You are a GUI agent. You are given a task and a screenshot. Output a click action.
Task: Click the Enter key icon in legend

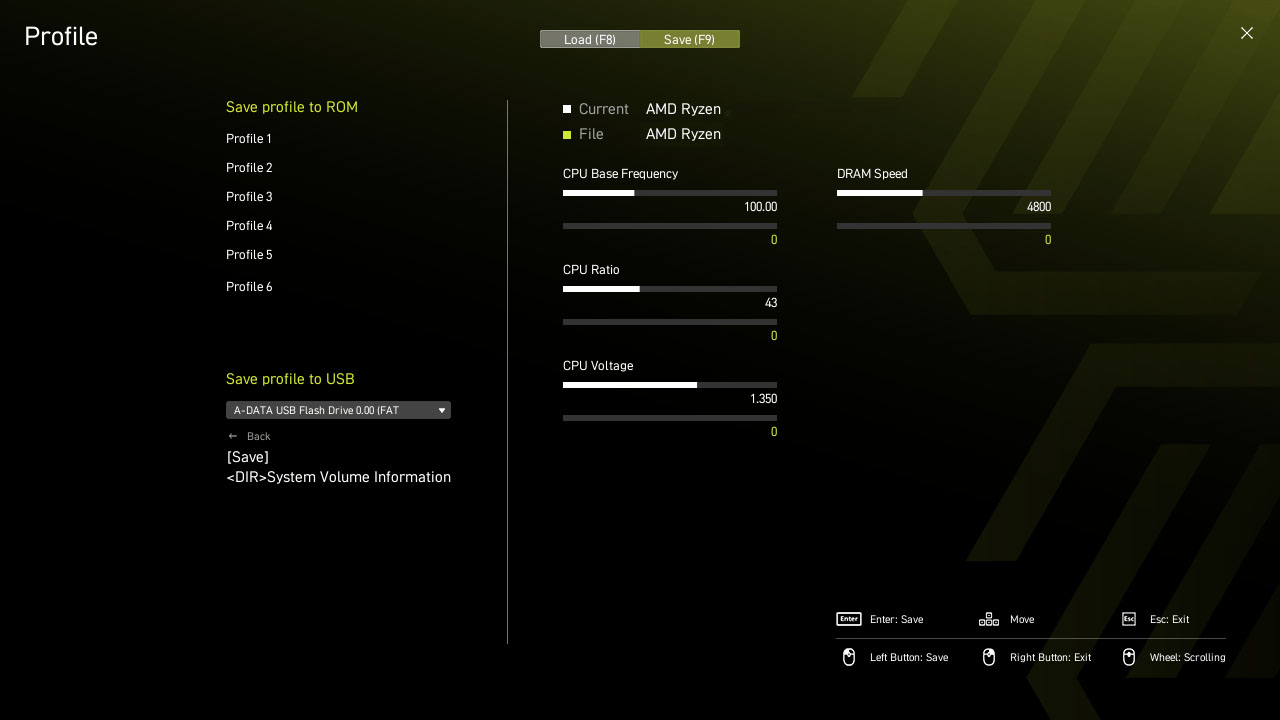848,619
